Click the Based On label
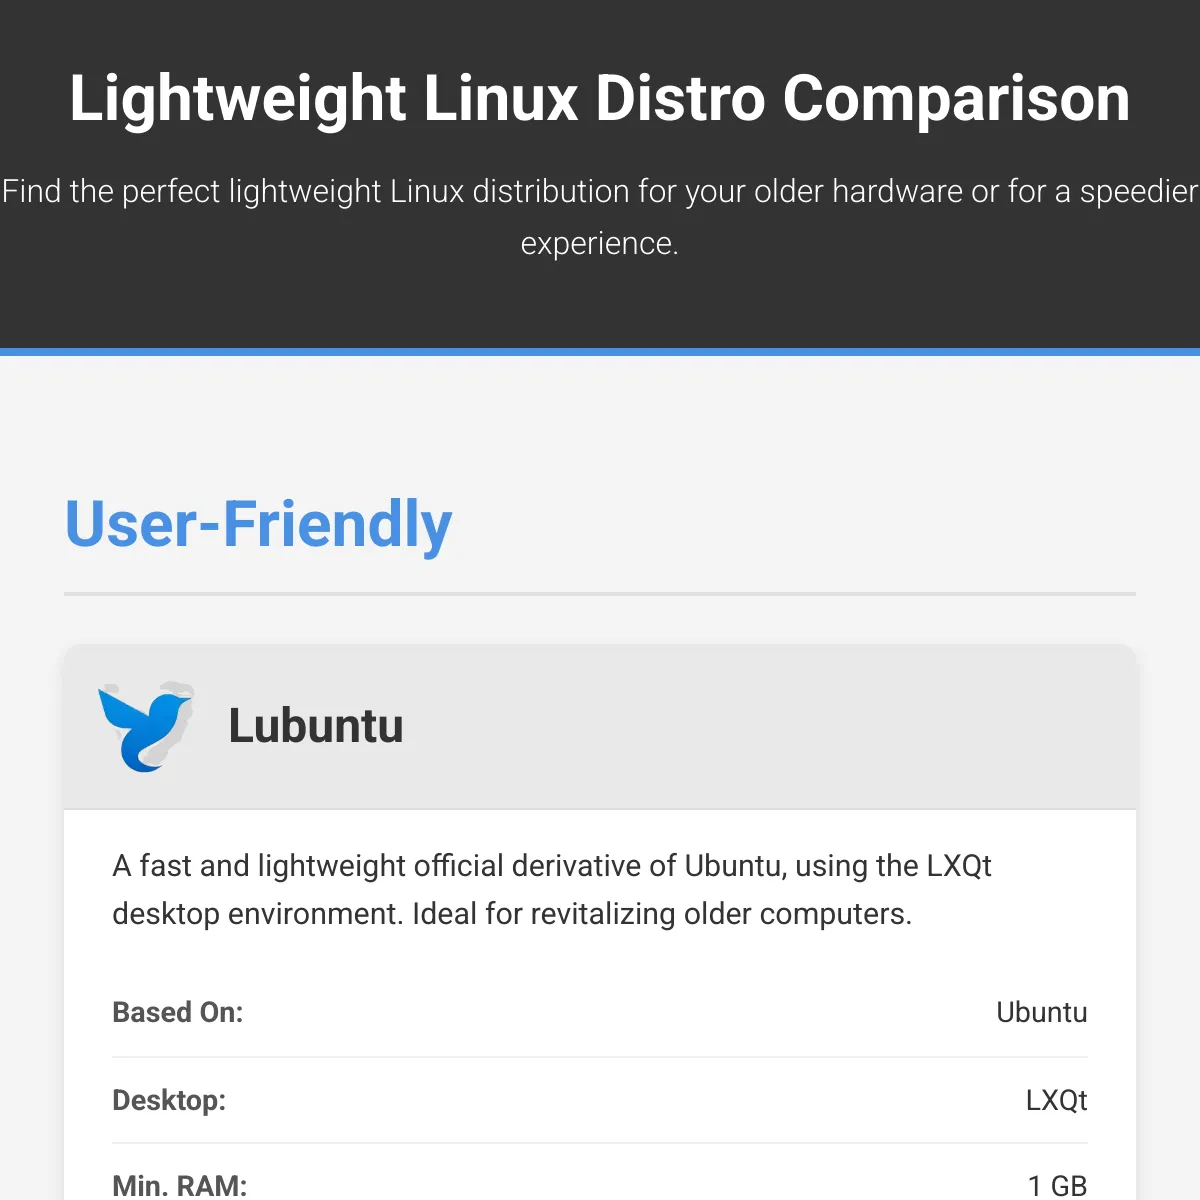 tap(178, 1012)
